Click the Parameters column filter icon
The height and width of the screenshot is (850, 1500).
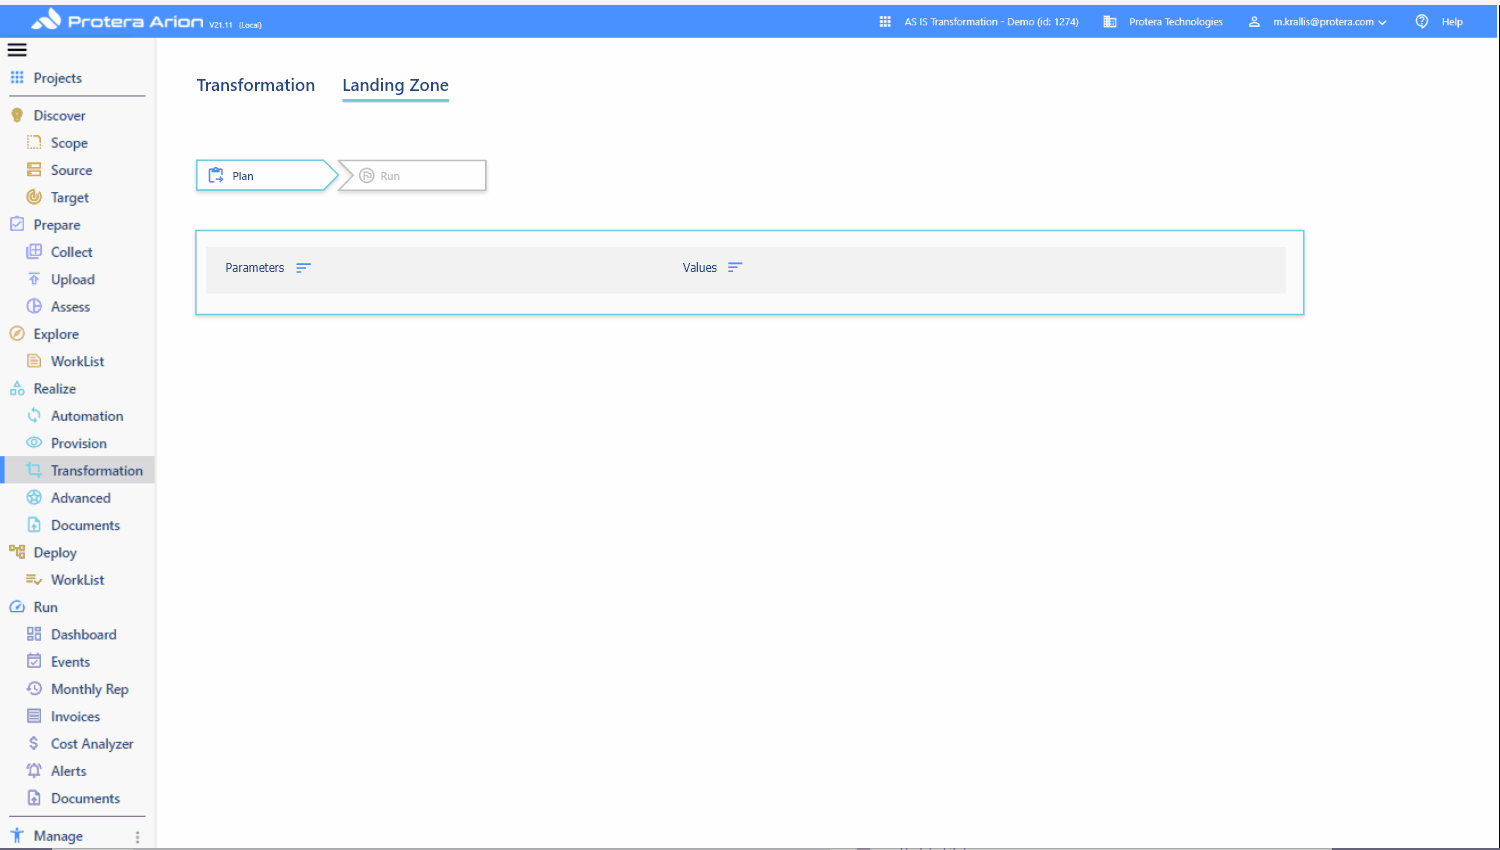tap(303, 268)
